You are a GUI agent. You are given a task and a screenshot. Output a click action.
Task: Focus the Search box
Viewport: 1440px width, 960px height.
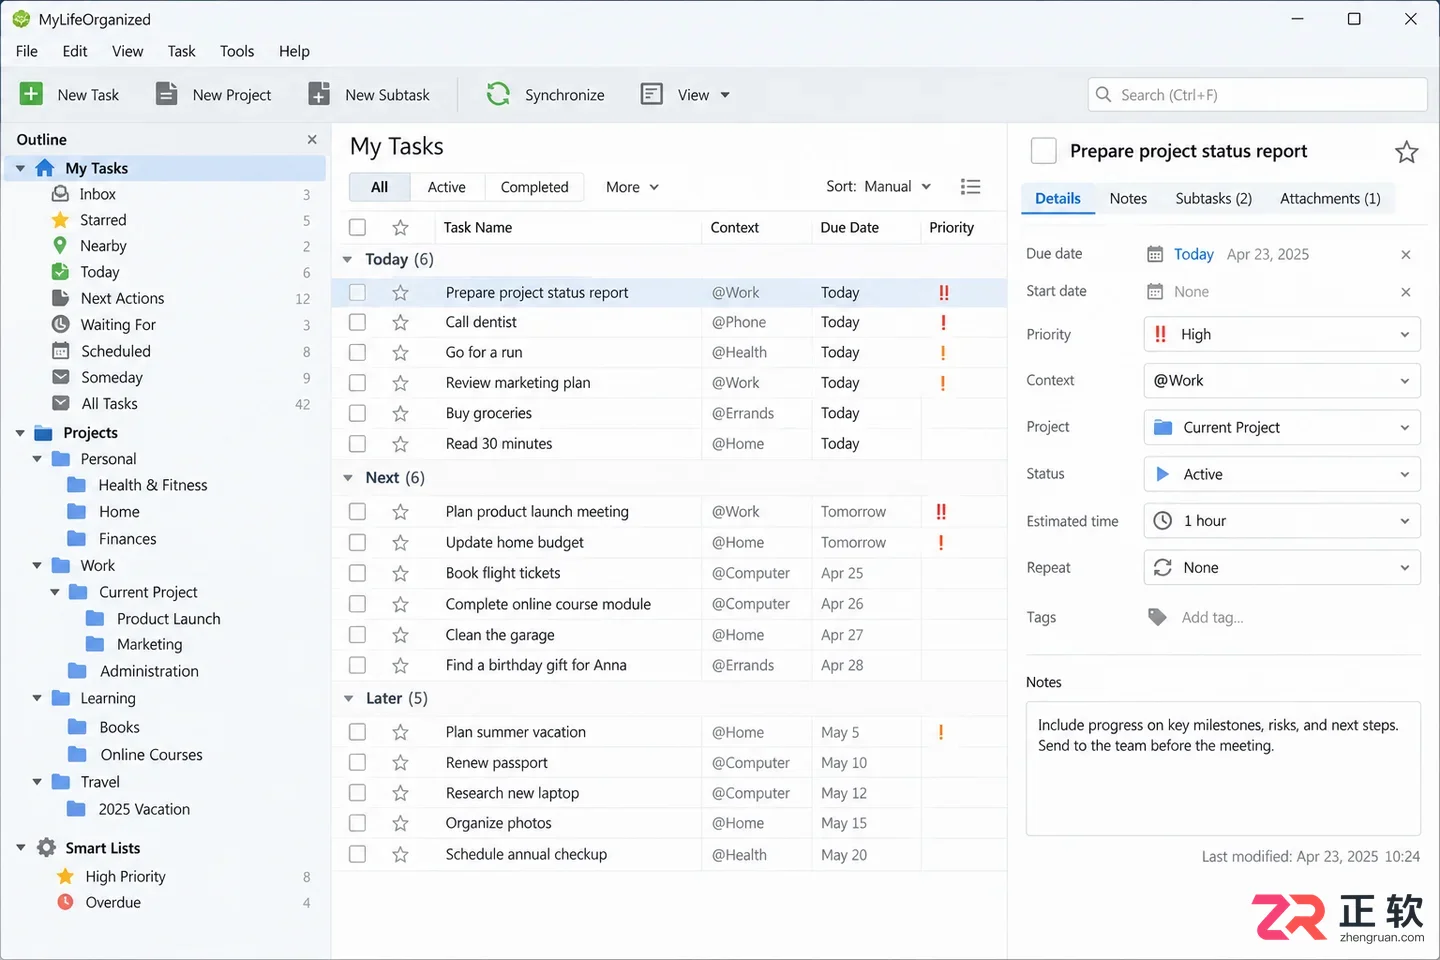[x=1257, y=95]
